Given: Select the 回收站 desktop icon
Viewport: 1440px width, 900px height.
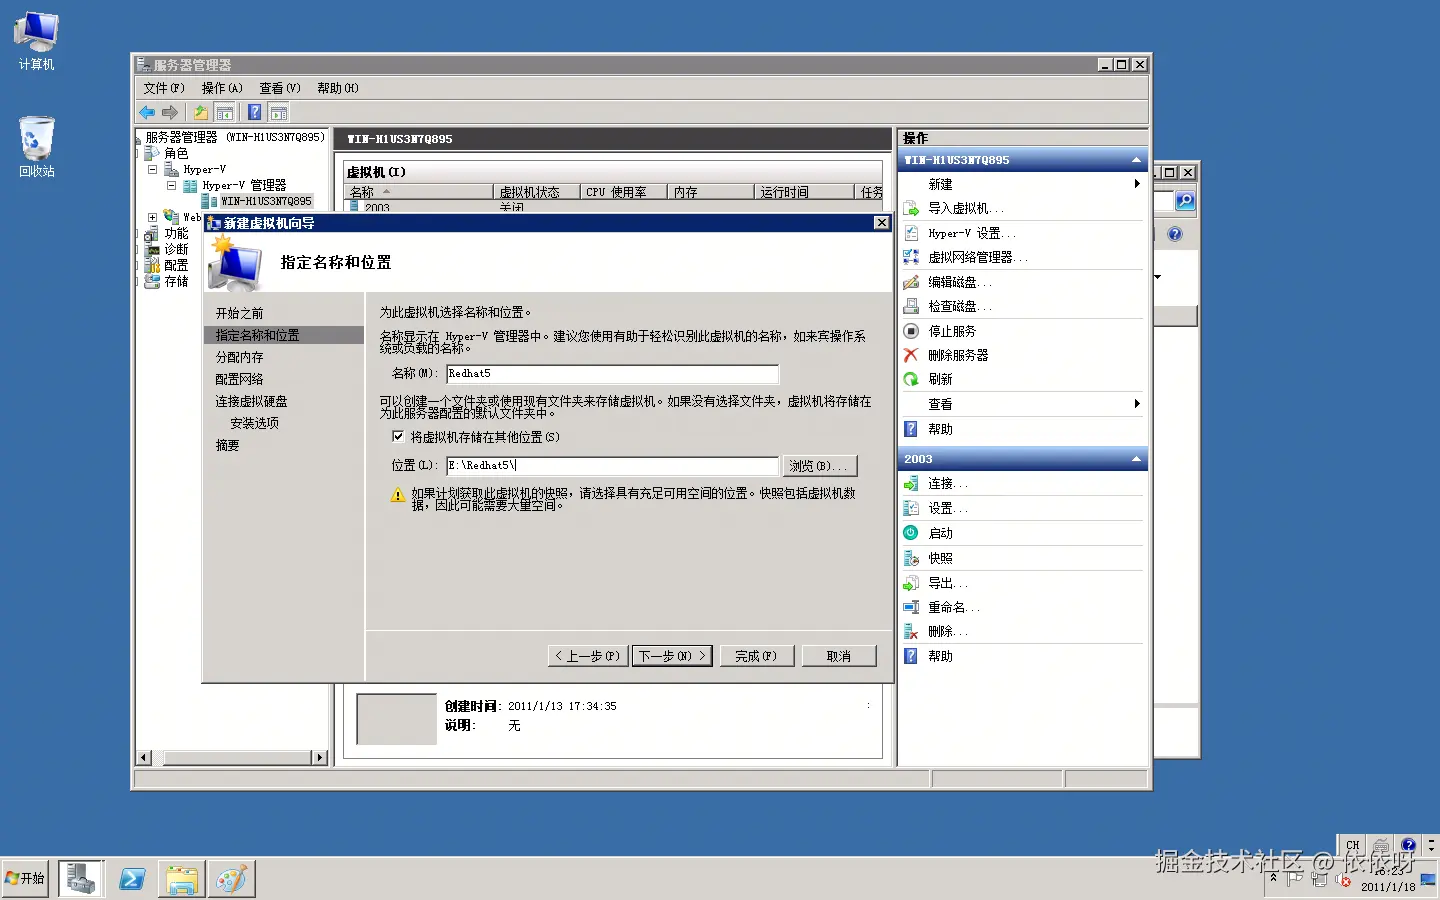Looking at the screenshot, I should click(x=37, y=147).
